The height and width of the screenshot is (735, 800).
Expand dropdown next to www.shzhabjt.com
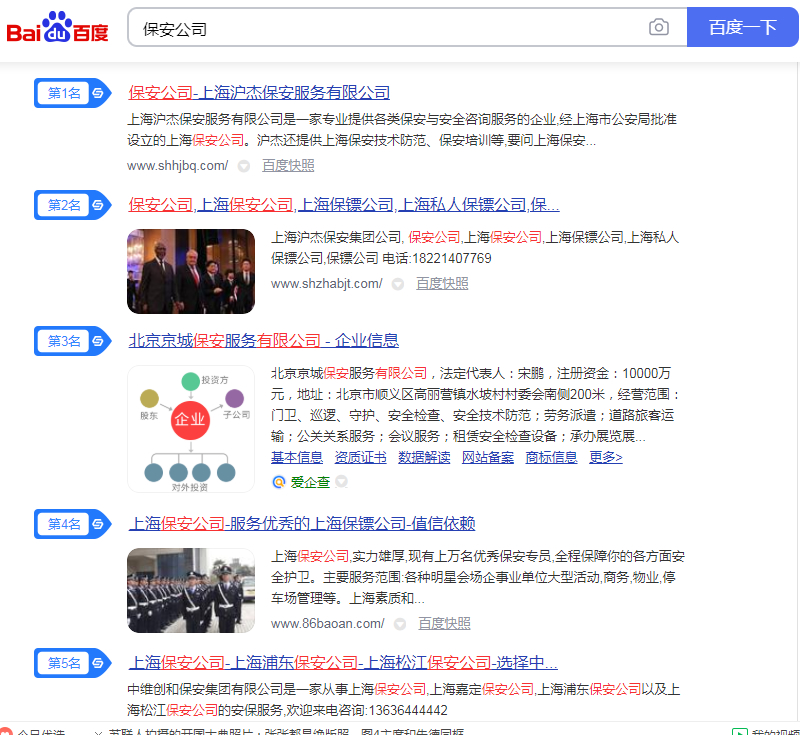[398, 284]
